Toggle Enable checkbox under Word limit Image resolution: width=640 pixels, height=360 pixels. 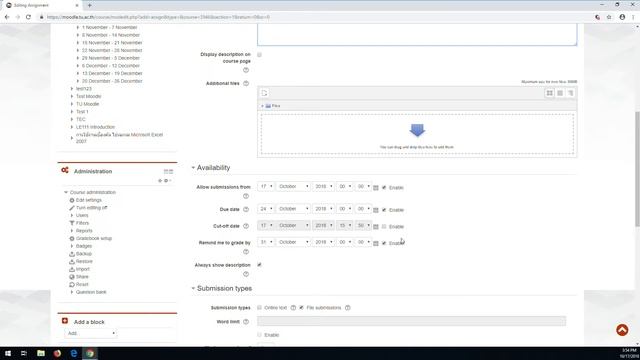(x=260, y=335)
